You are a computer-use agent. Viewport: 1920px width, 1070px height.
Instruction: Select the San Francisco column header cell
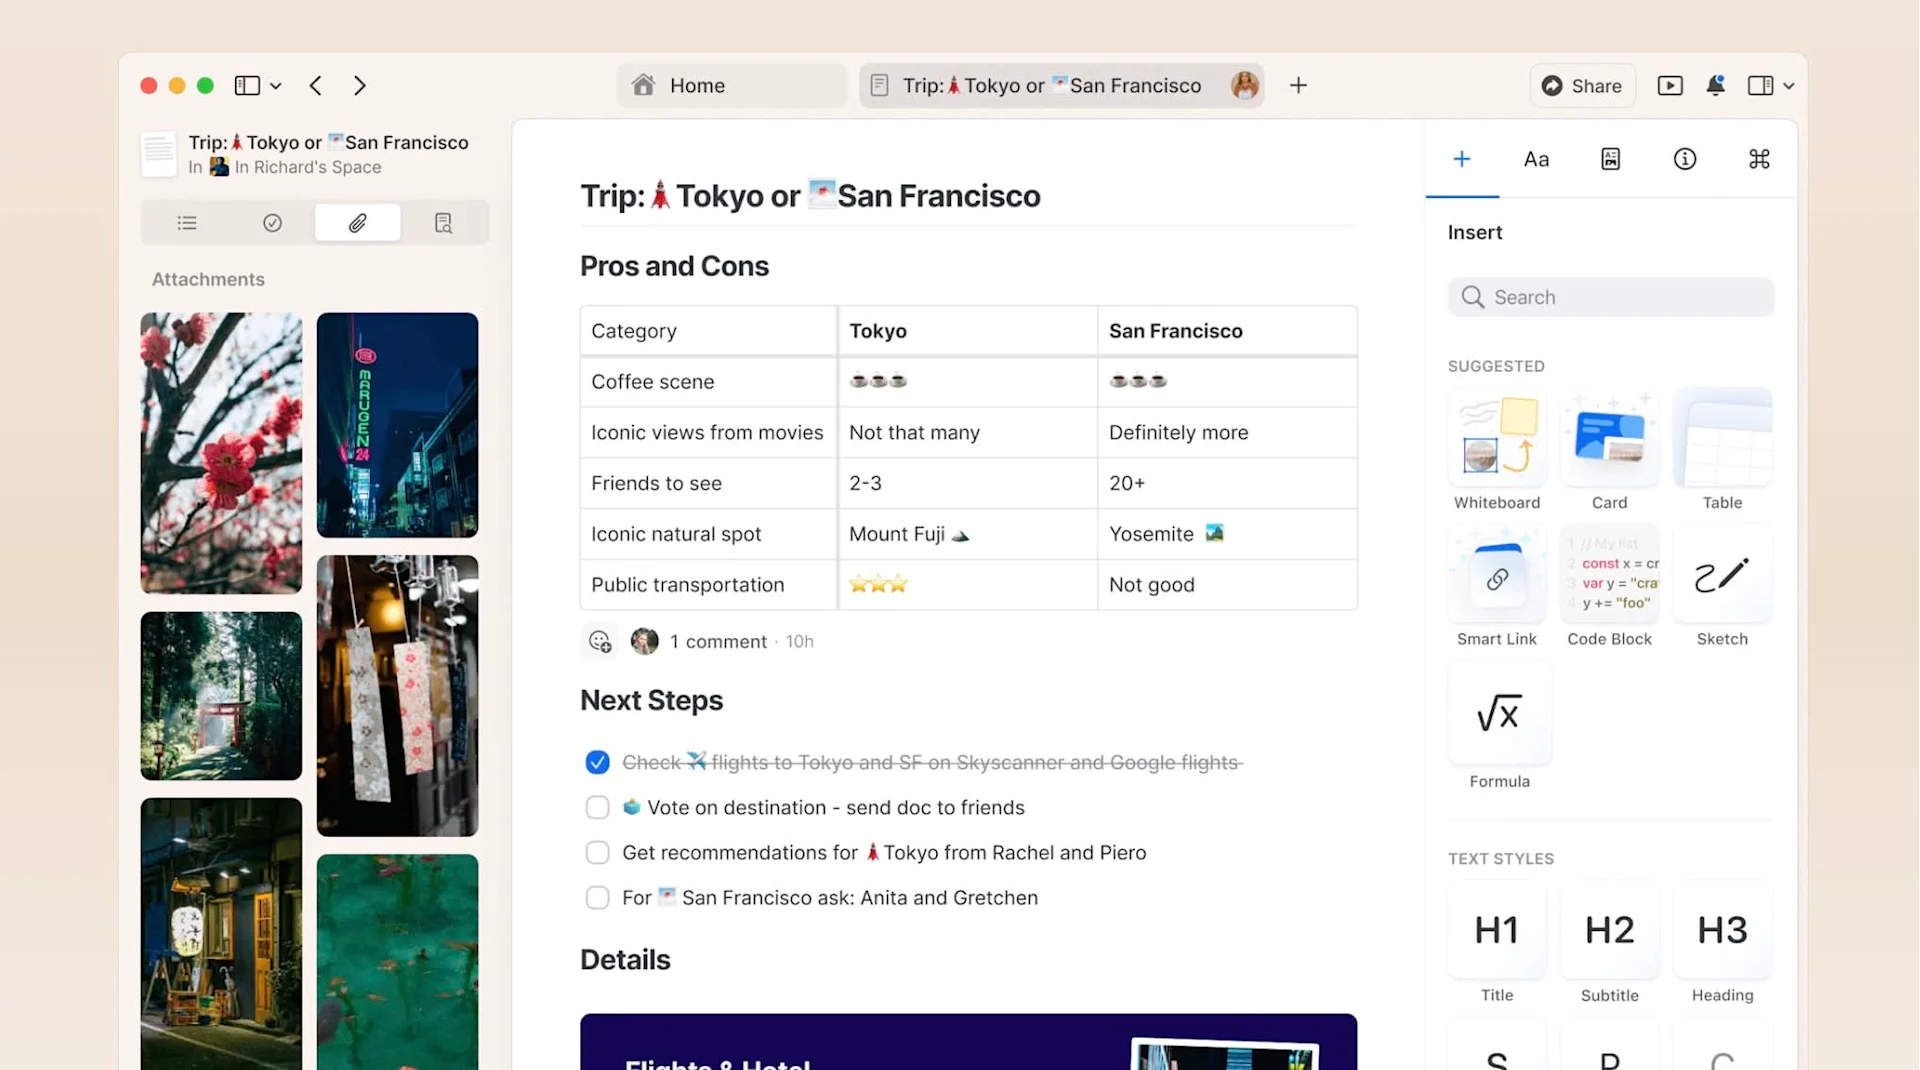[1227, 331]
